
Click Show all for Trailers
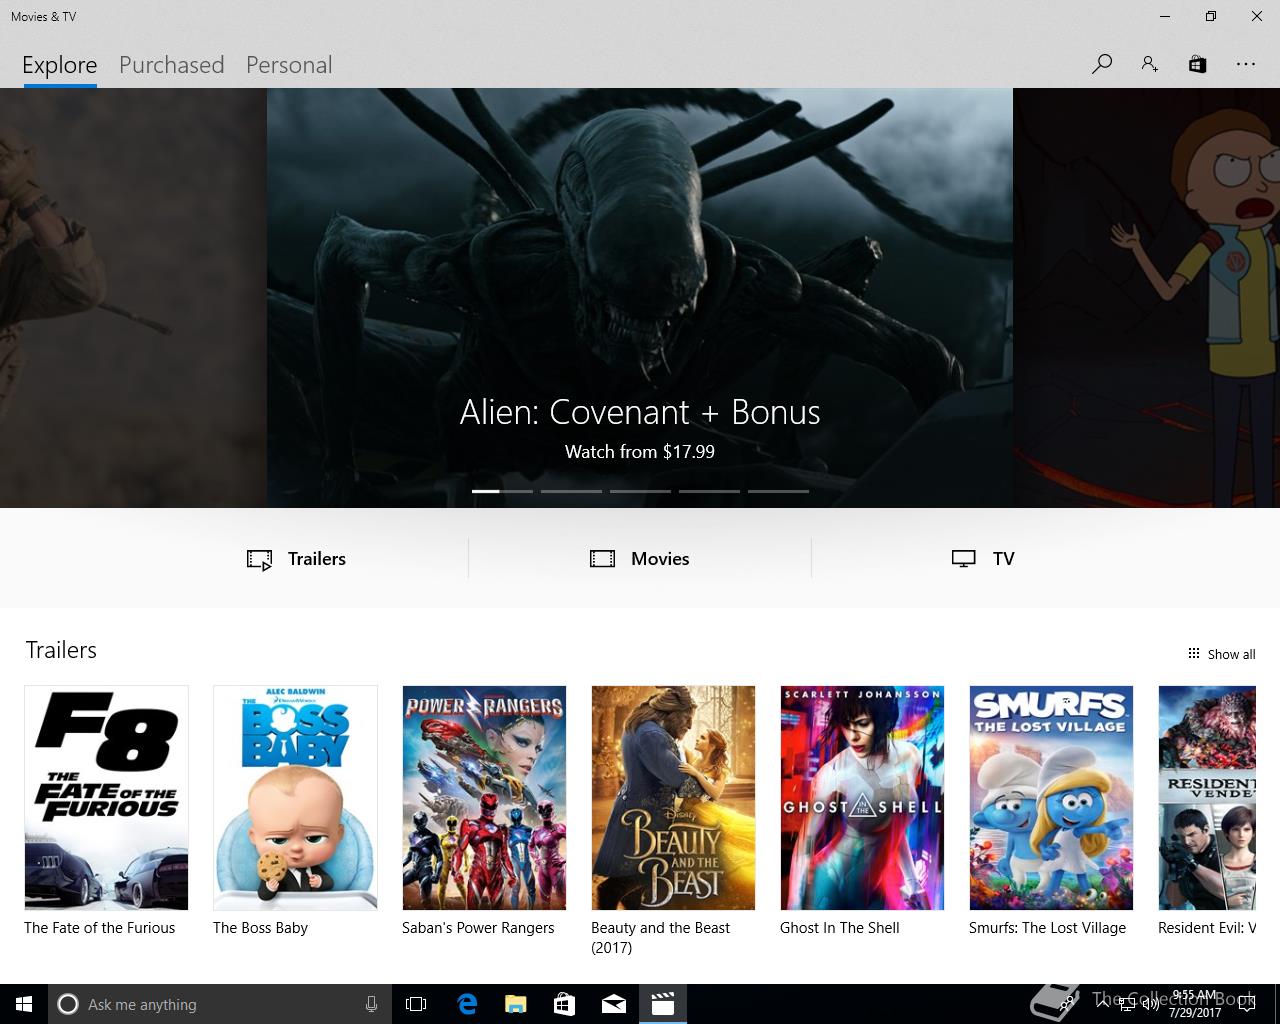click(1221, 654)
